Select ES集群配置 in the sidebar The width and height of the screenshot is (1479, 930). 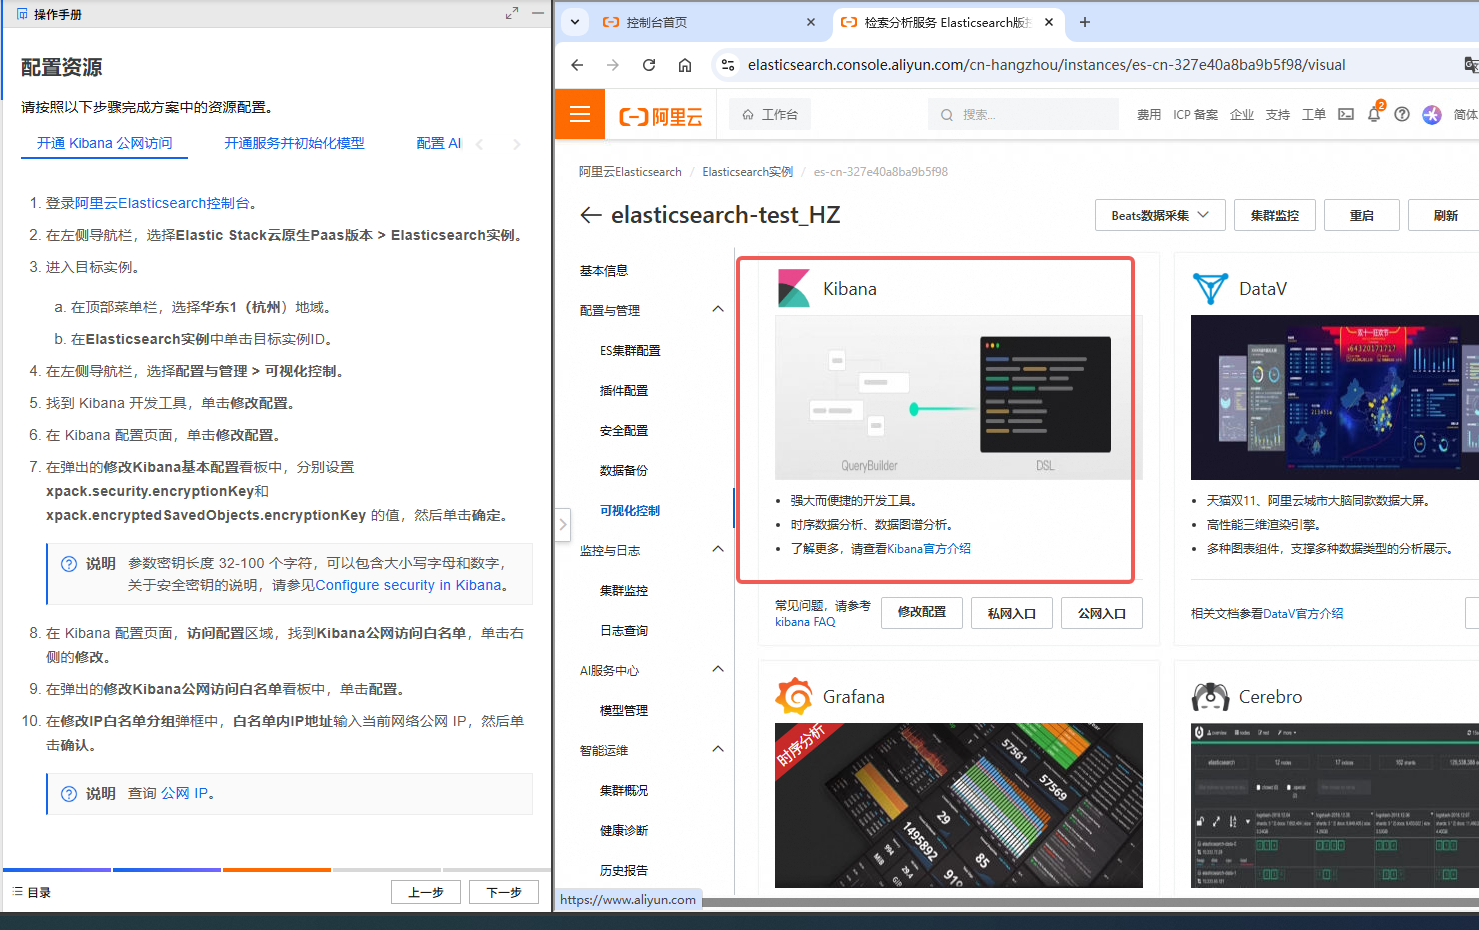630,351
